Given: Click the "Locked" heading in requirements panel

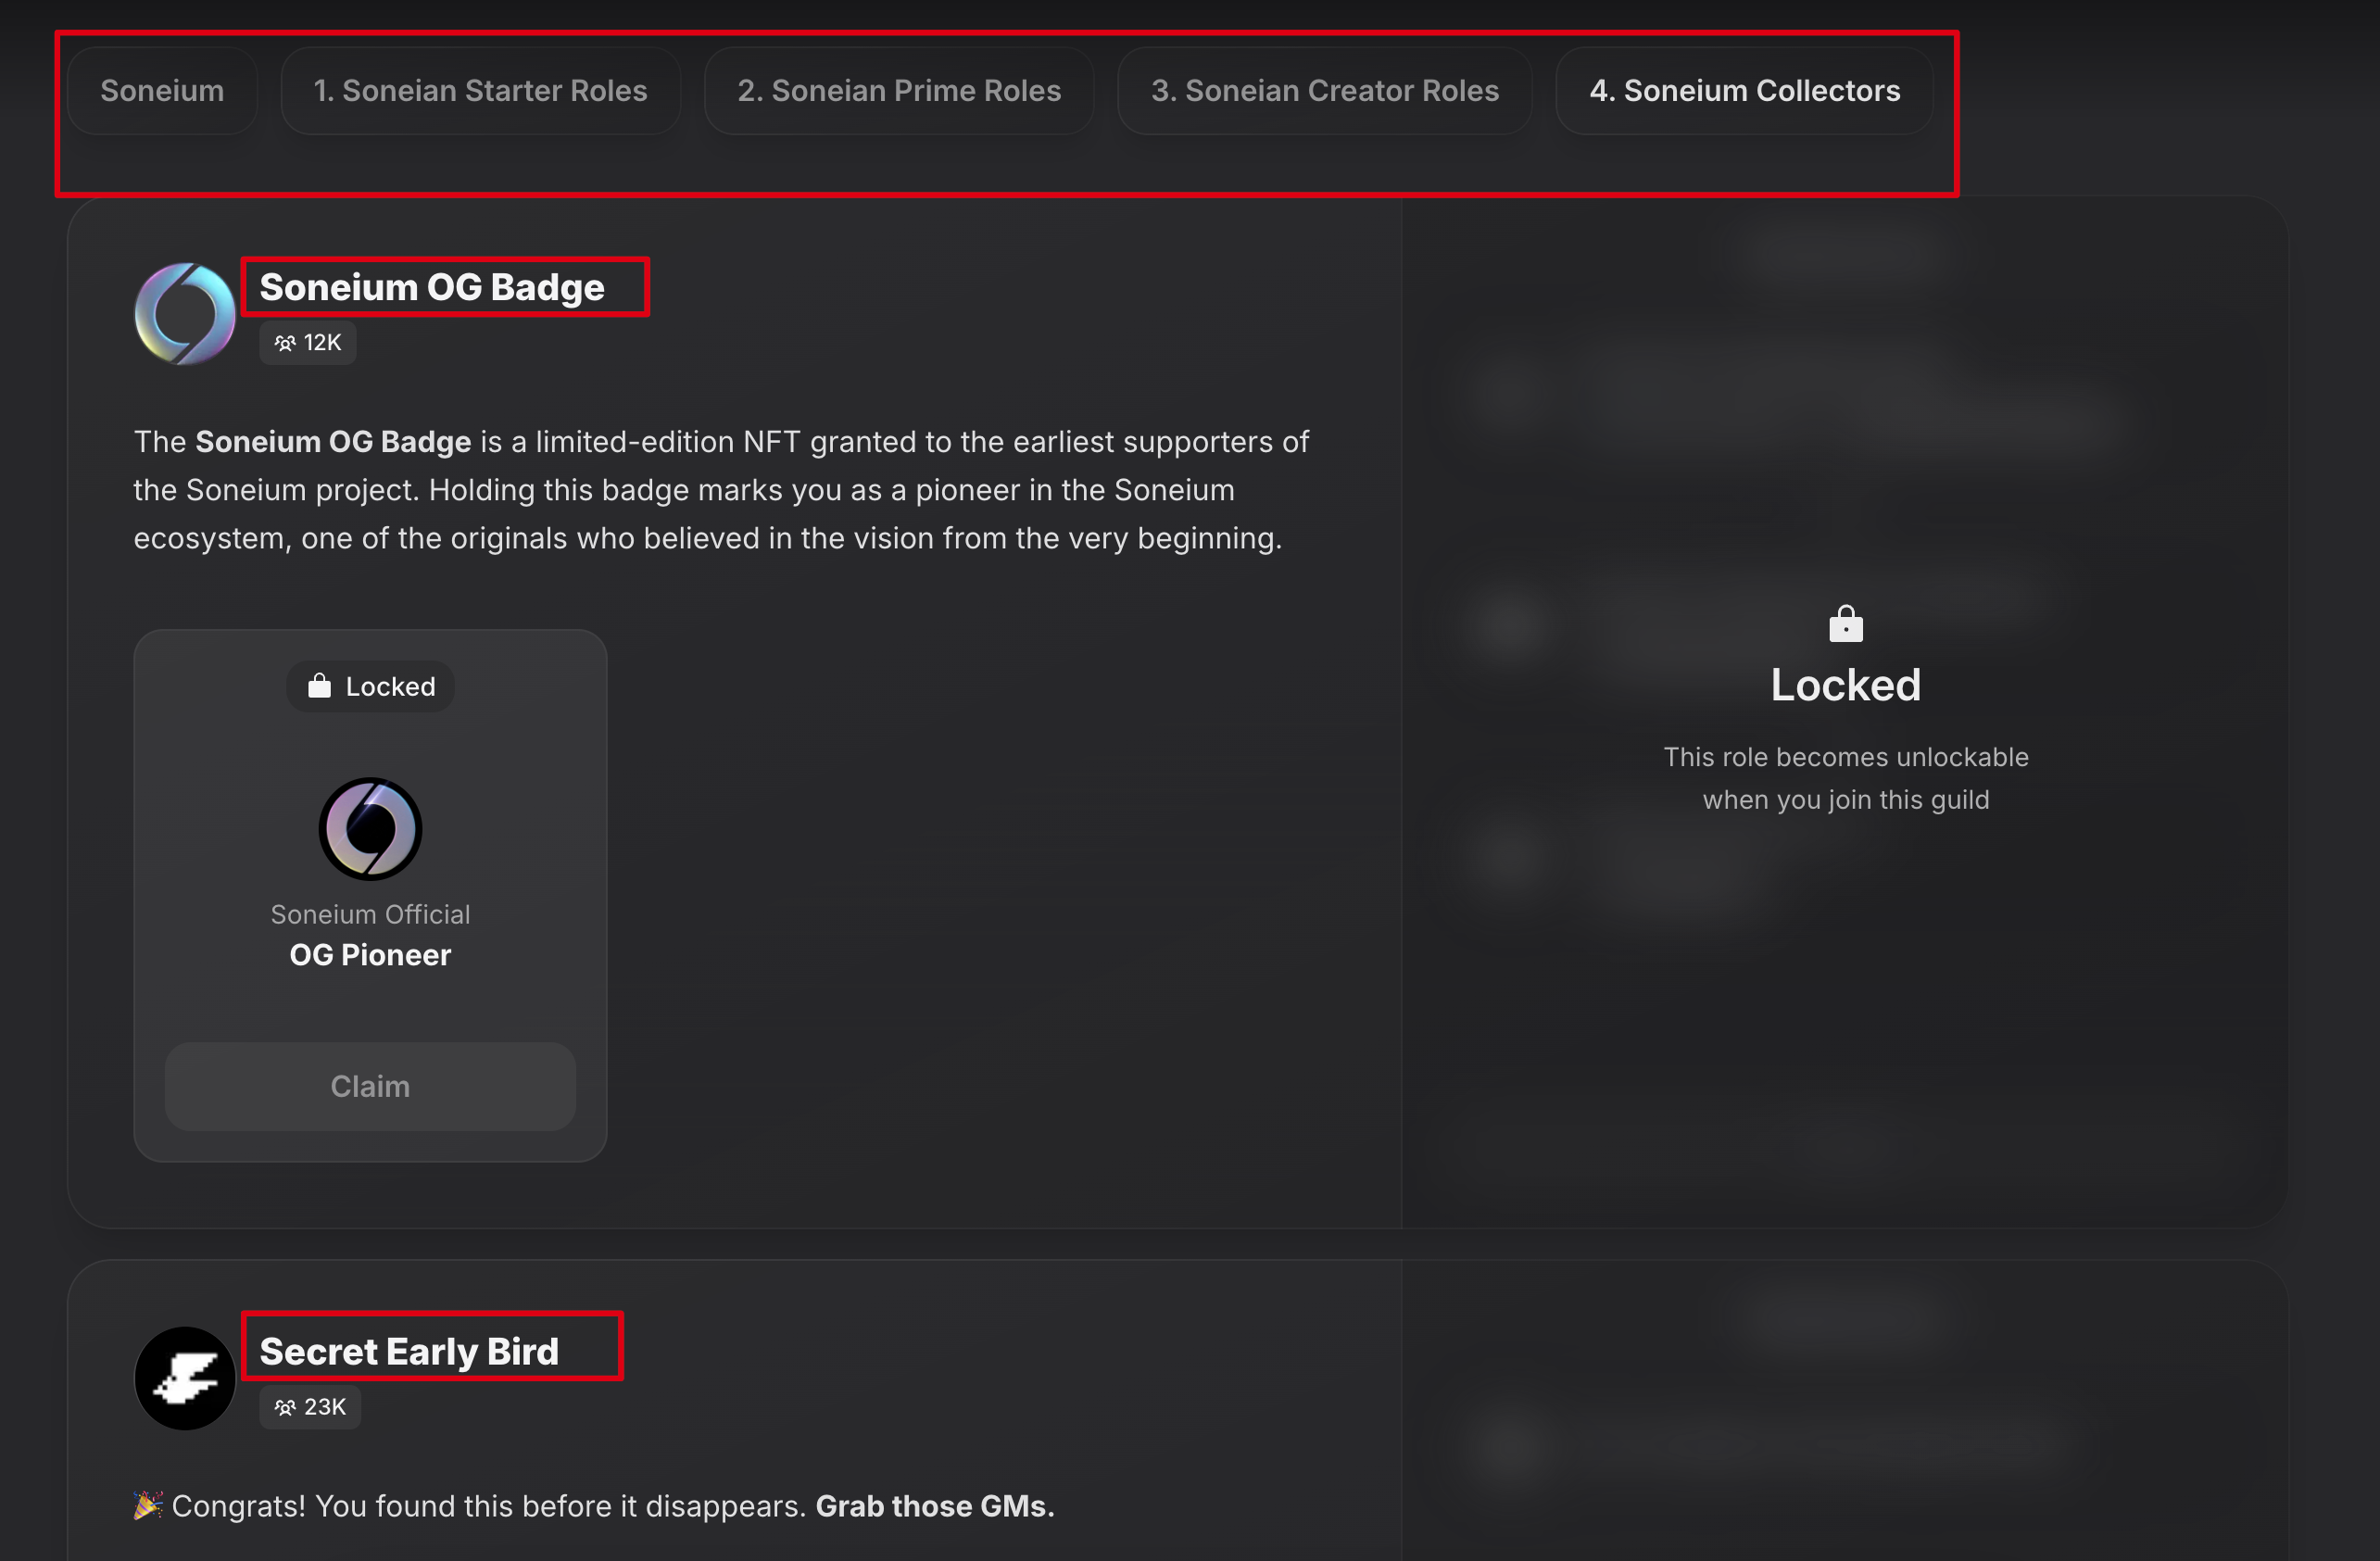Looking at the screenshot, I should (1846, 686).
